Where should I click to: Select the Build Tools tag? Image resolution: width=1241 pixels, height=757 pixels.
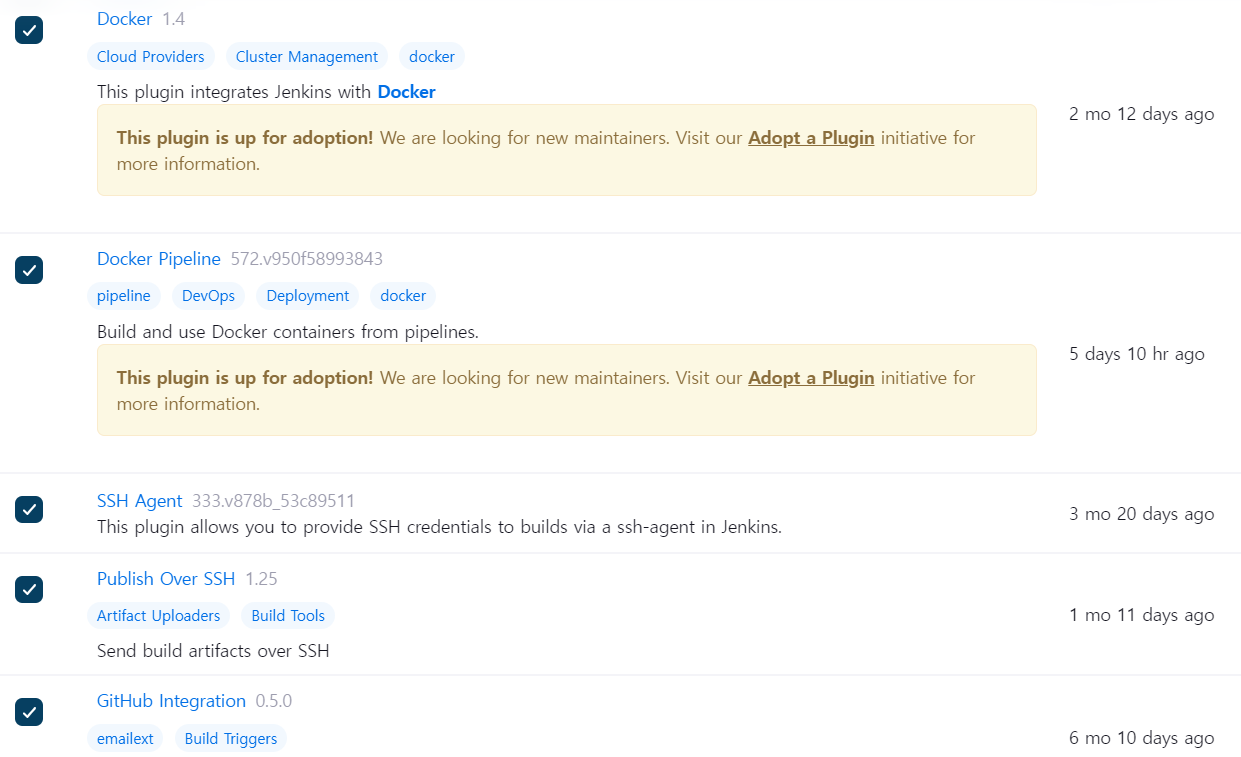click(x=288, y=616)
